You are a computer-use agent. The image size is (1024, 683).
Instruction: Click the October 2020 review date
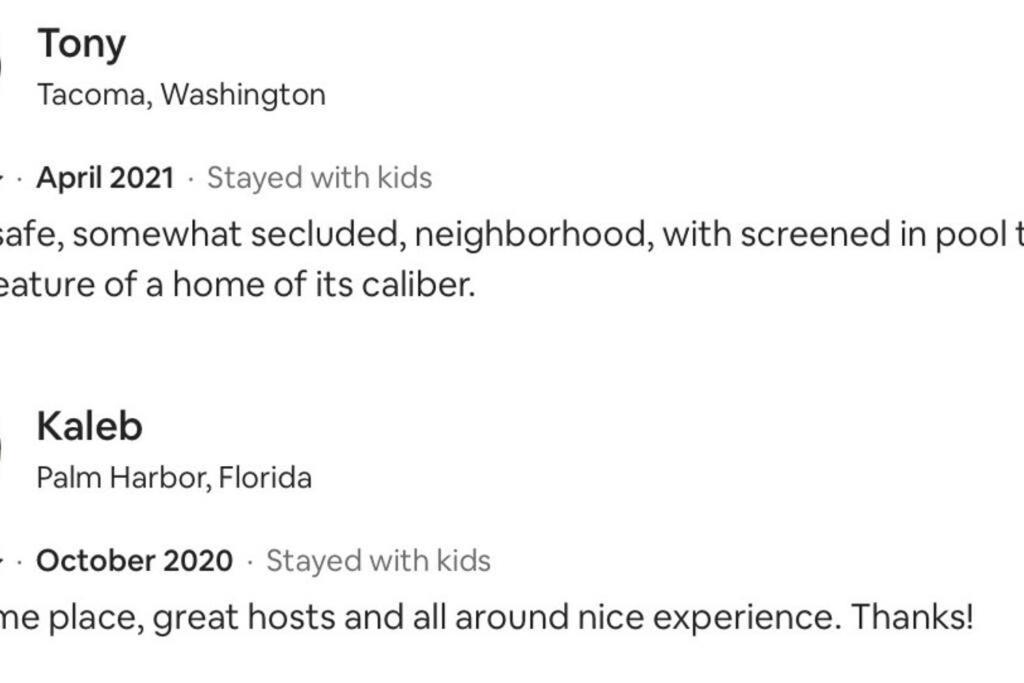135,561
